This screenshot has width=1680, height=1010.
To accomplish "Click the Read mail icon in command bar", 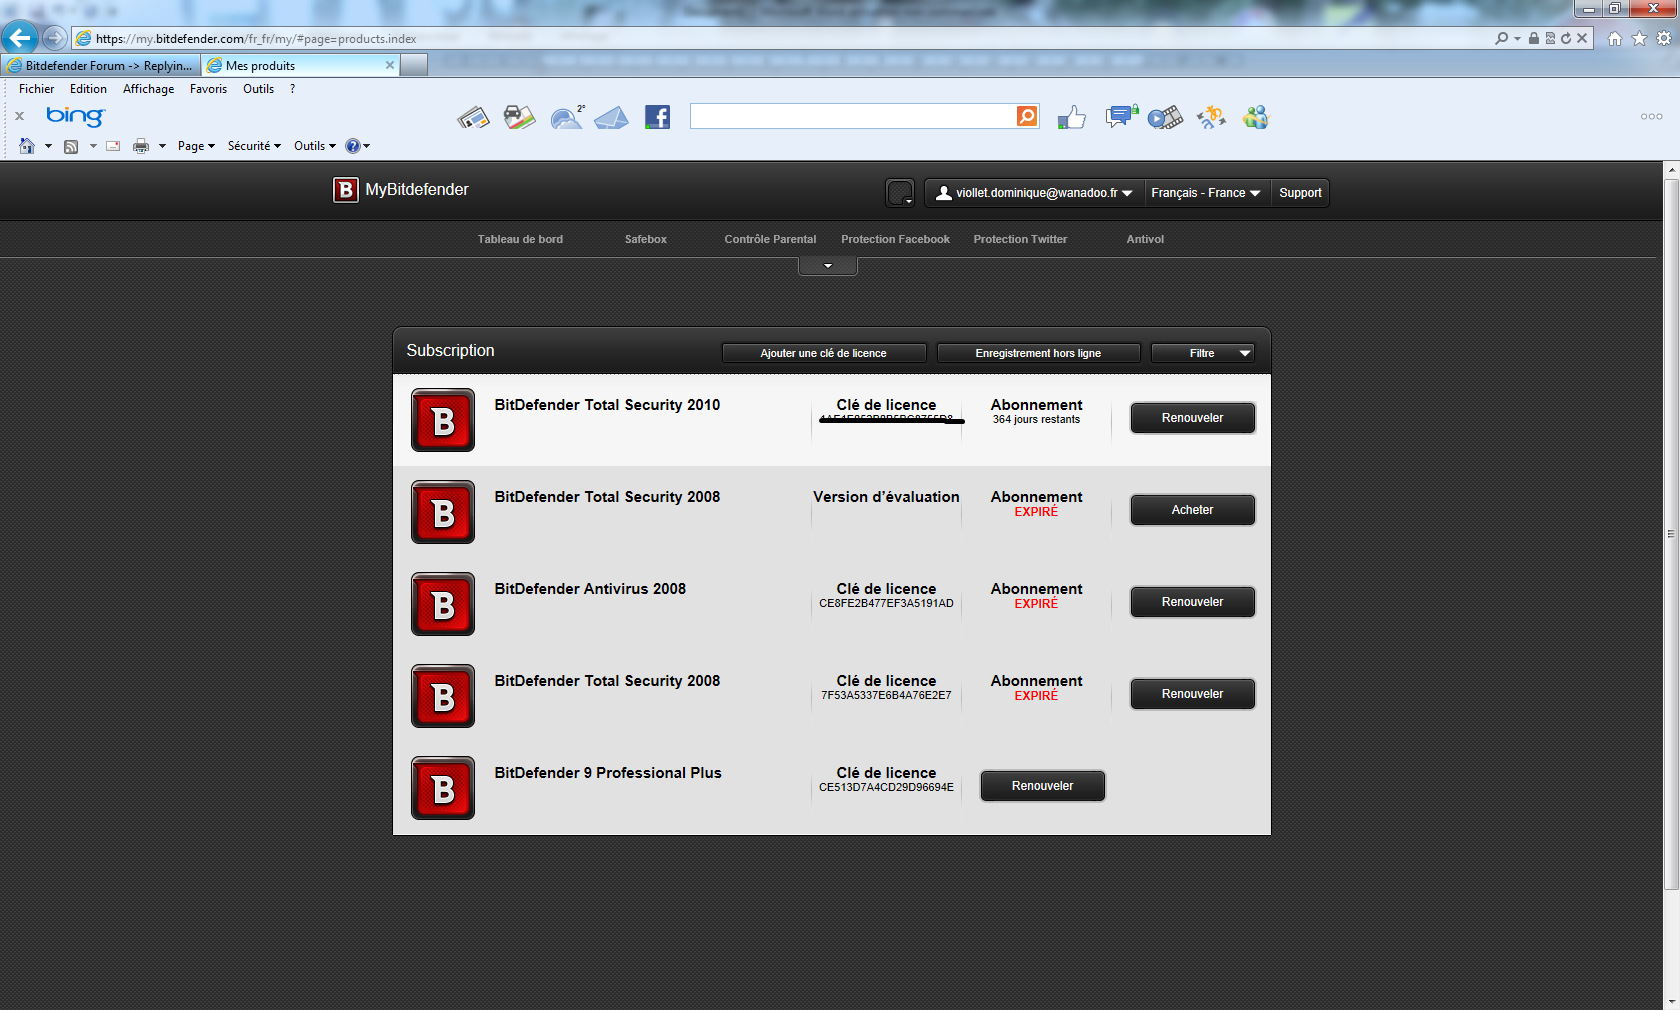I will click(113, 146).
